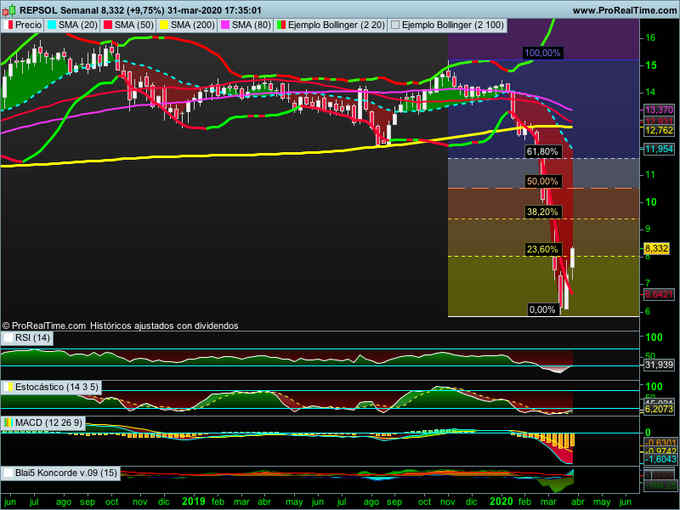This screenshot has height=510, width=680.
Task: Click the MACD value tag -1,6043
Action: tap(659, 459)
